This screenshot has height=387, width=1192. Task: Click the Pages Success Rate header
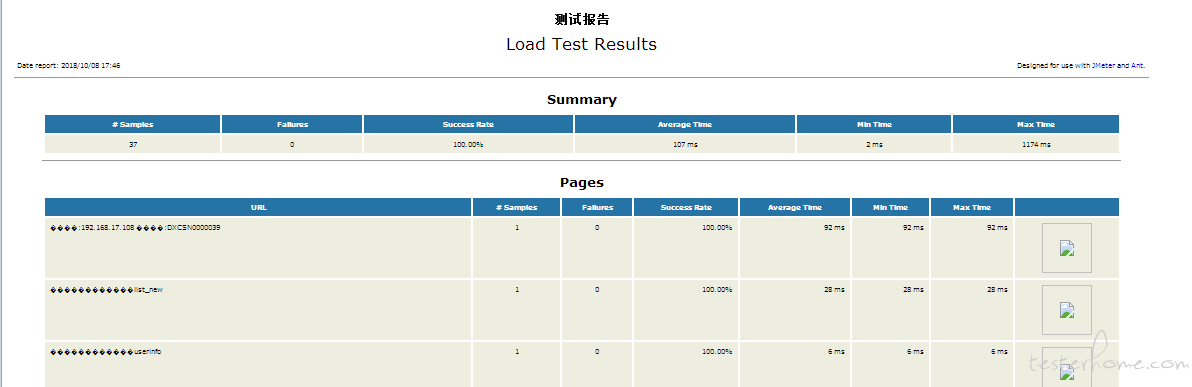tap(686, 207)
